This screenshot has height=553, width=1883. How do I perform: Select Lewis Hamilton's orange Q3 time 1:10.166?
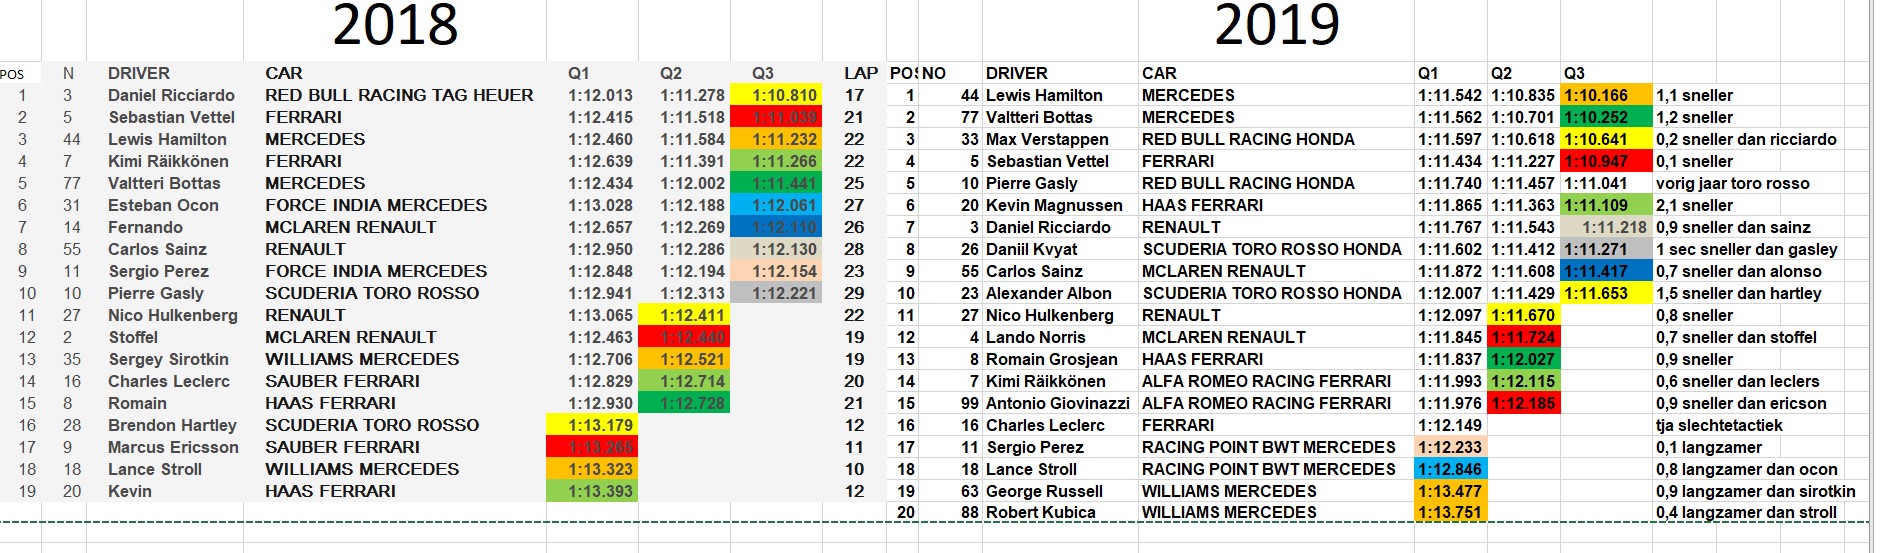1607,95
